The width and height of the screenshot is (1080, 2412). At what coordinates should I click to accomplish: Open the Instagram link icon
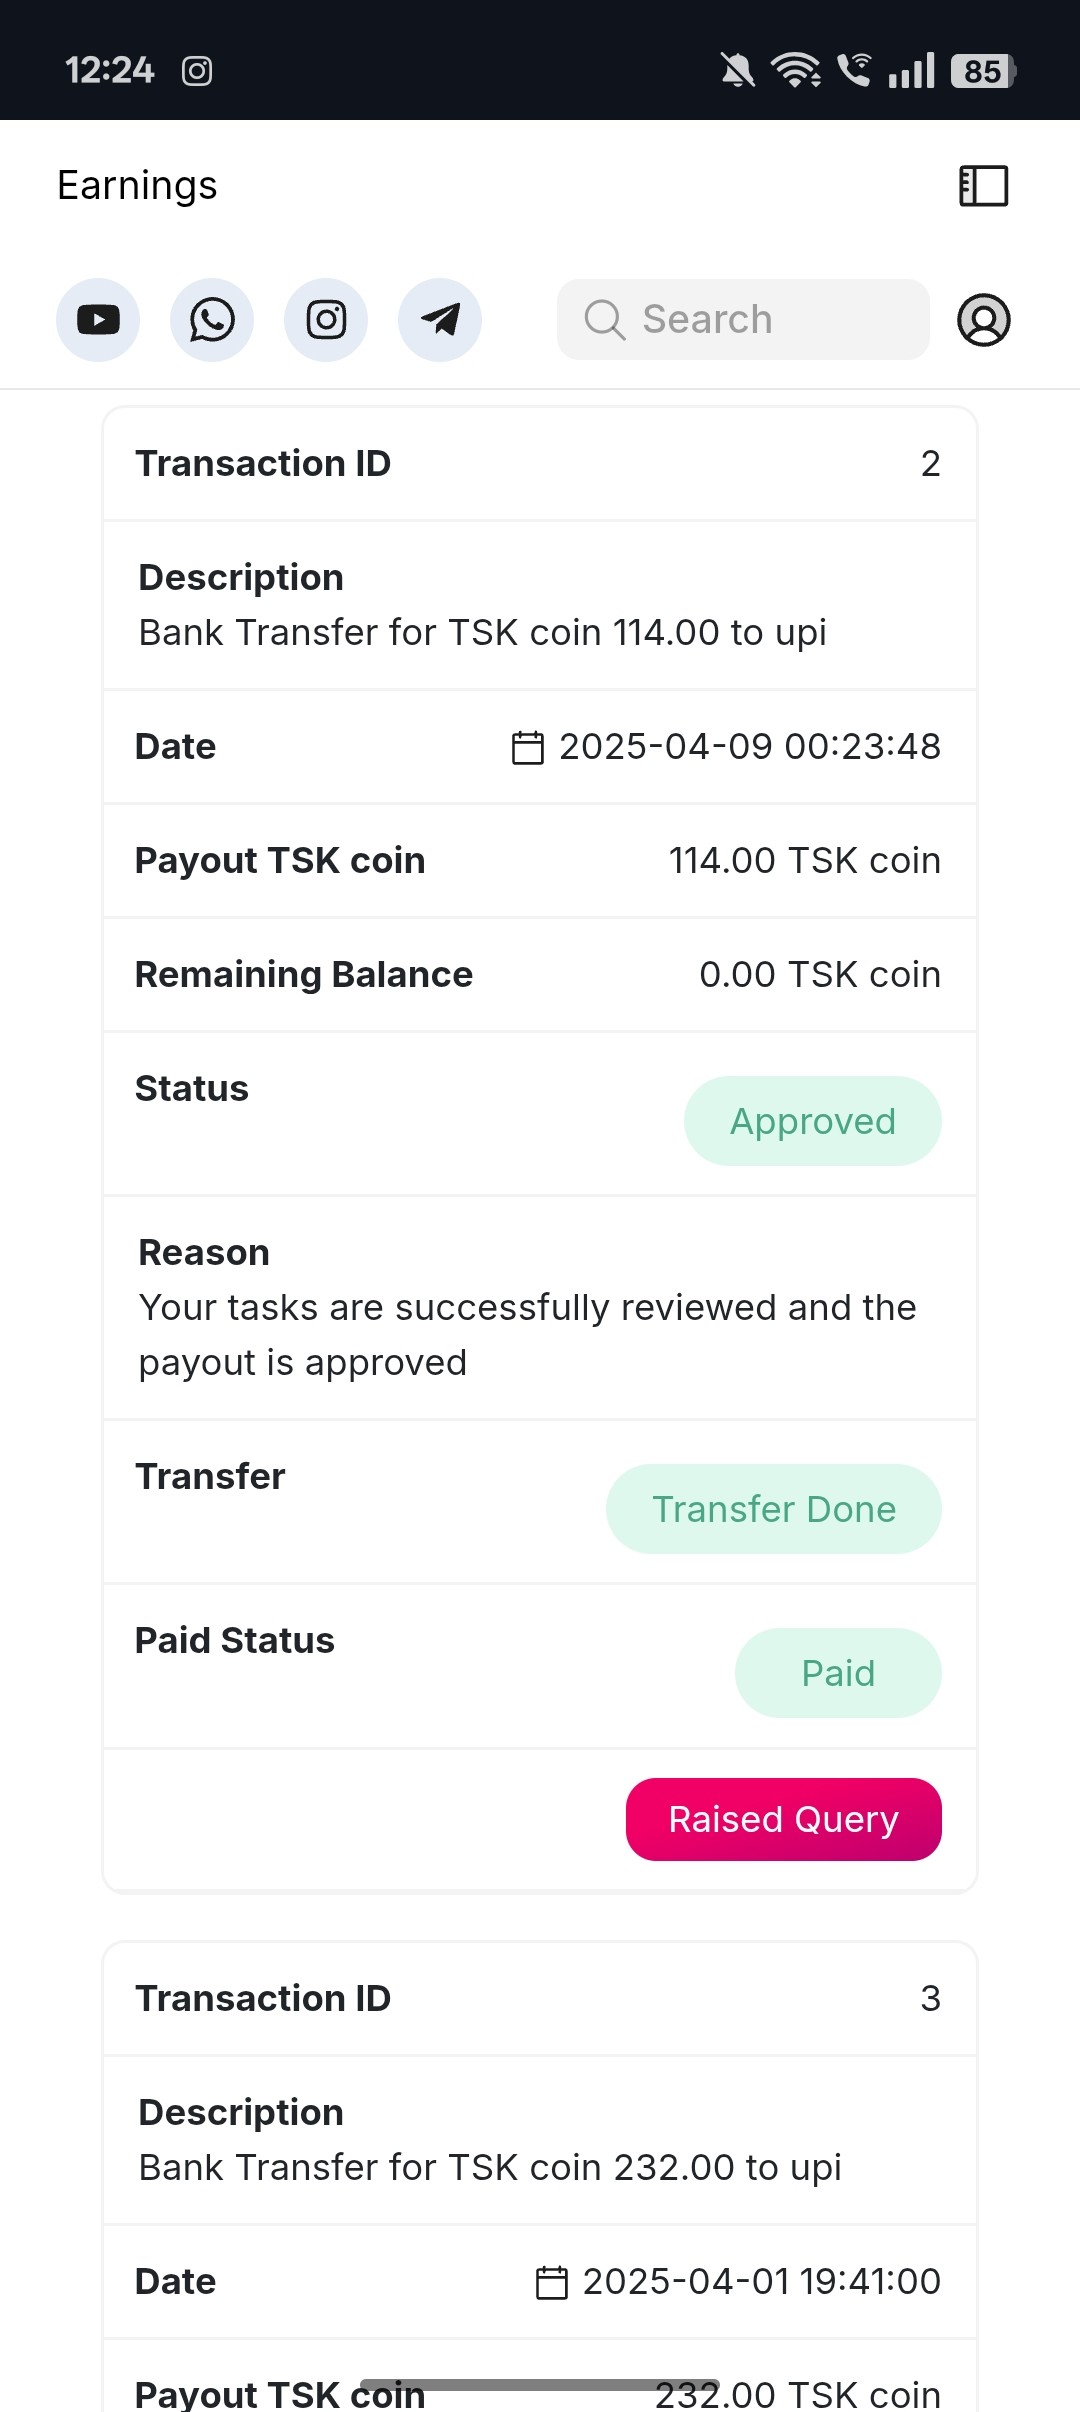326,320
